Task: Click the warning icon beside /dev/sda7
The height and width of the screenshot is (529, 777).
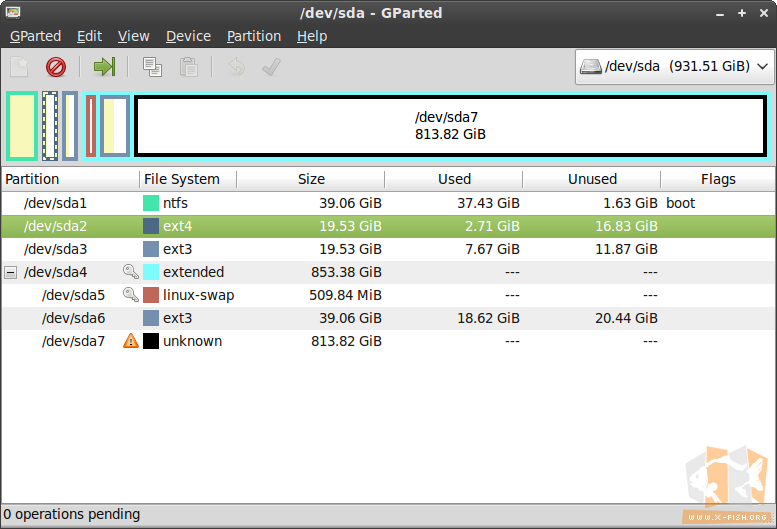Action: (130, 341)
